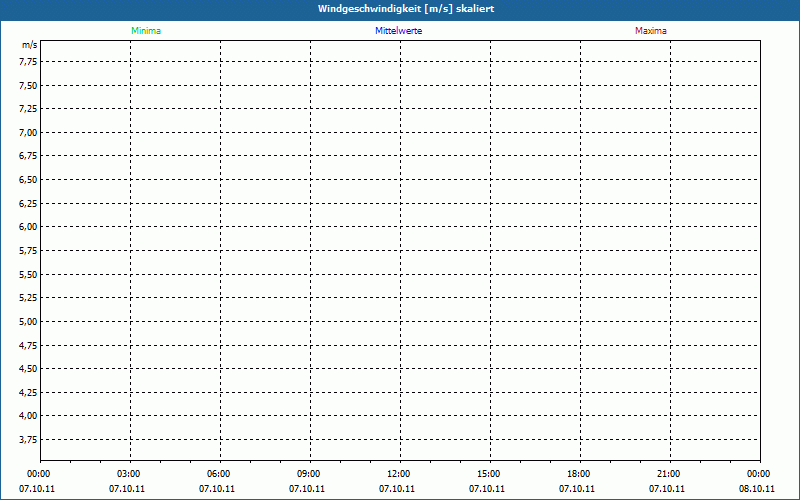Click the '21:00' time axis label

coord(668,474)
